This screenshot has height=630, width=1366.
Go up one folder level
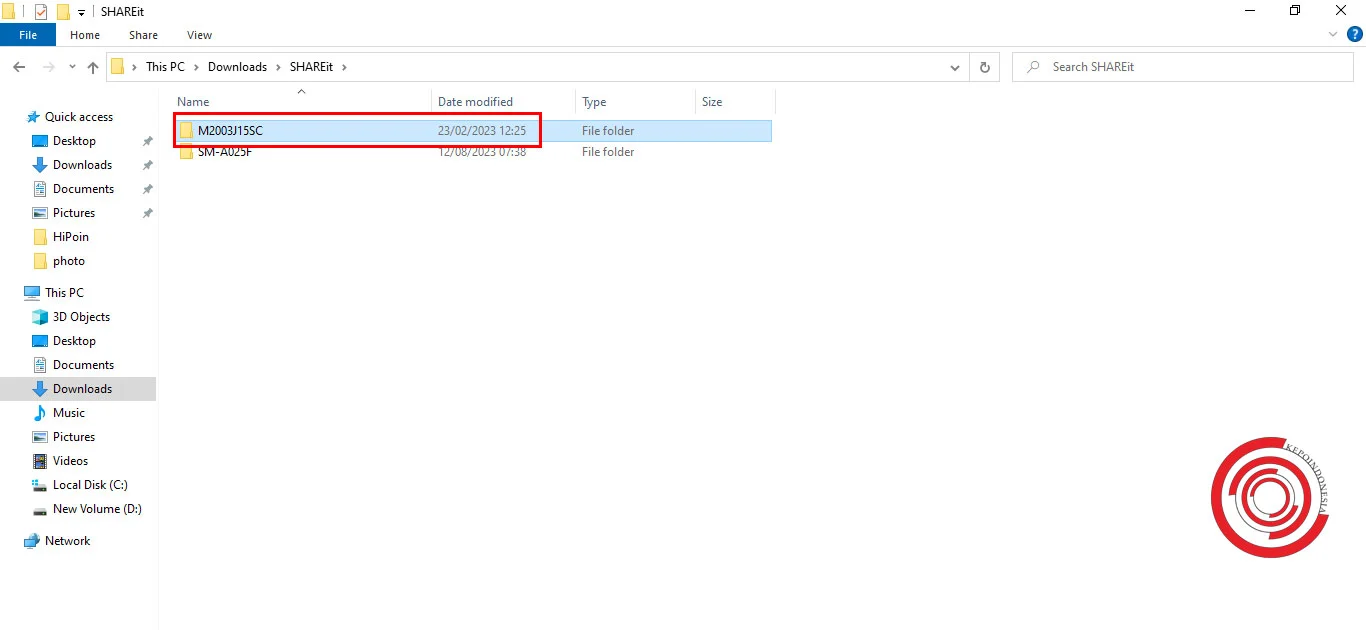click(x=93, y=67)
